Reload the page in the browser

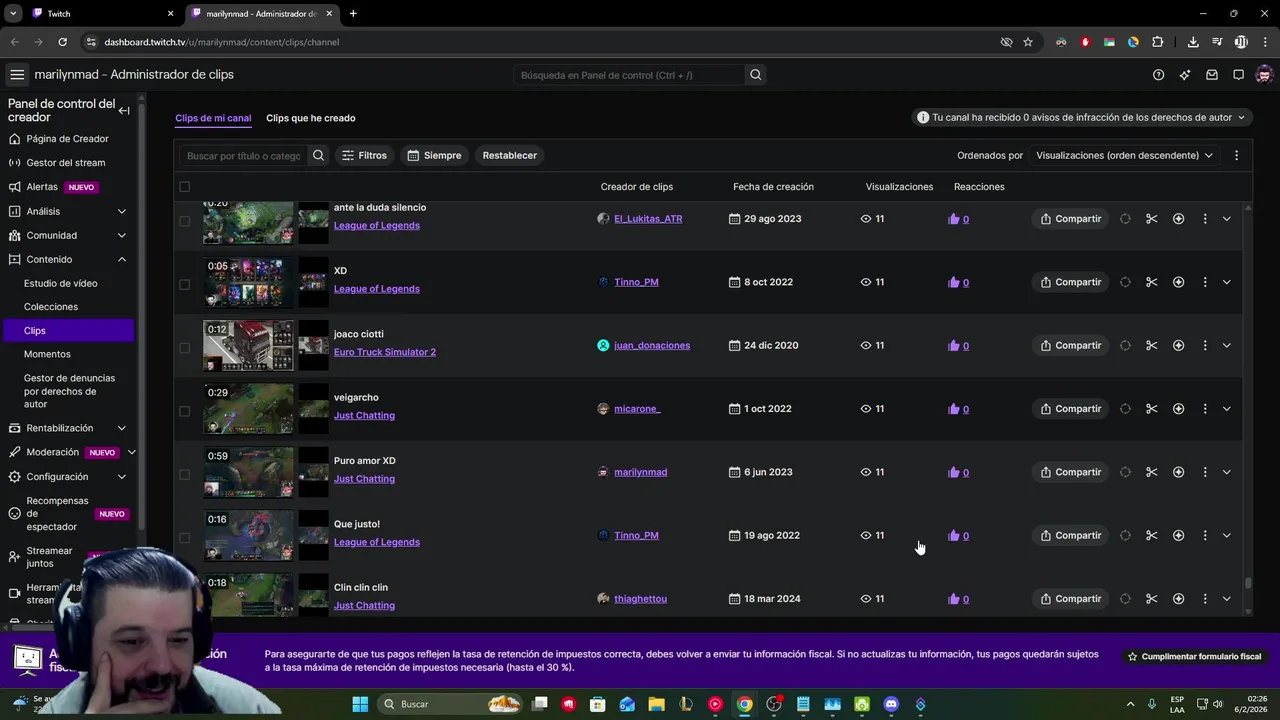[62, 42]
